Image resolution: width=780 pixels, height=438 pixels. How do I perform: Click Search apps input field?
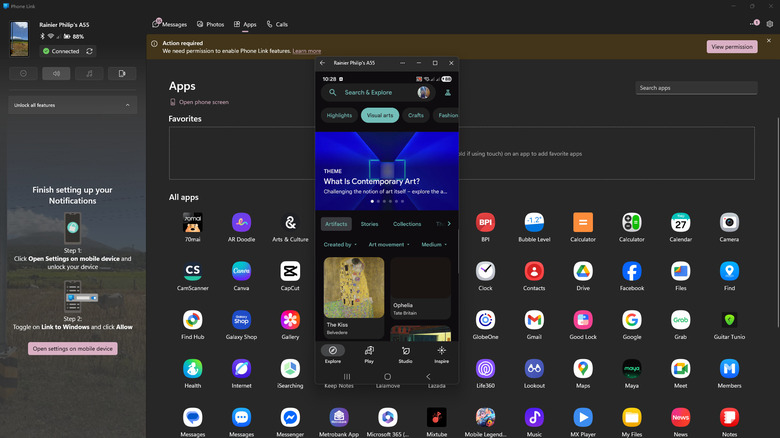point(696,88)
